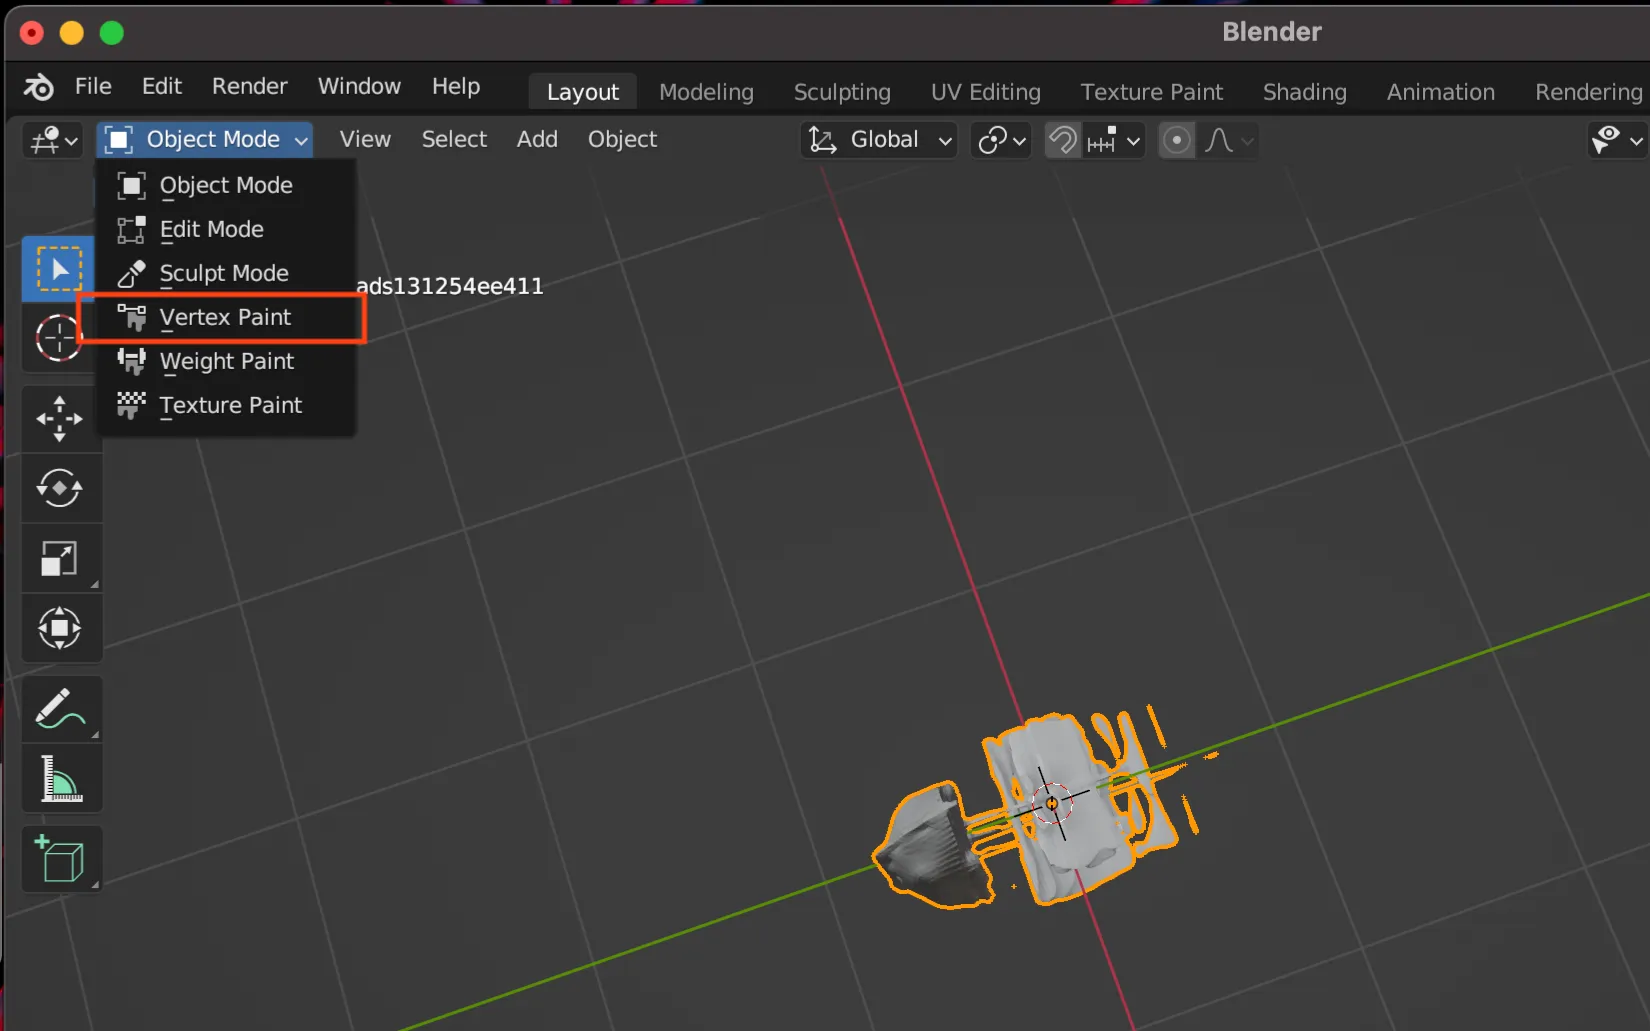
Task: Select the Scale tool
Action: pyautogui.click(x=59, y=558)
